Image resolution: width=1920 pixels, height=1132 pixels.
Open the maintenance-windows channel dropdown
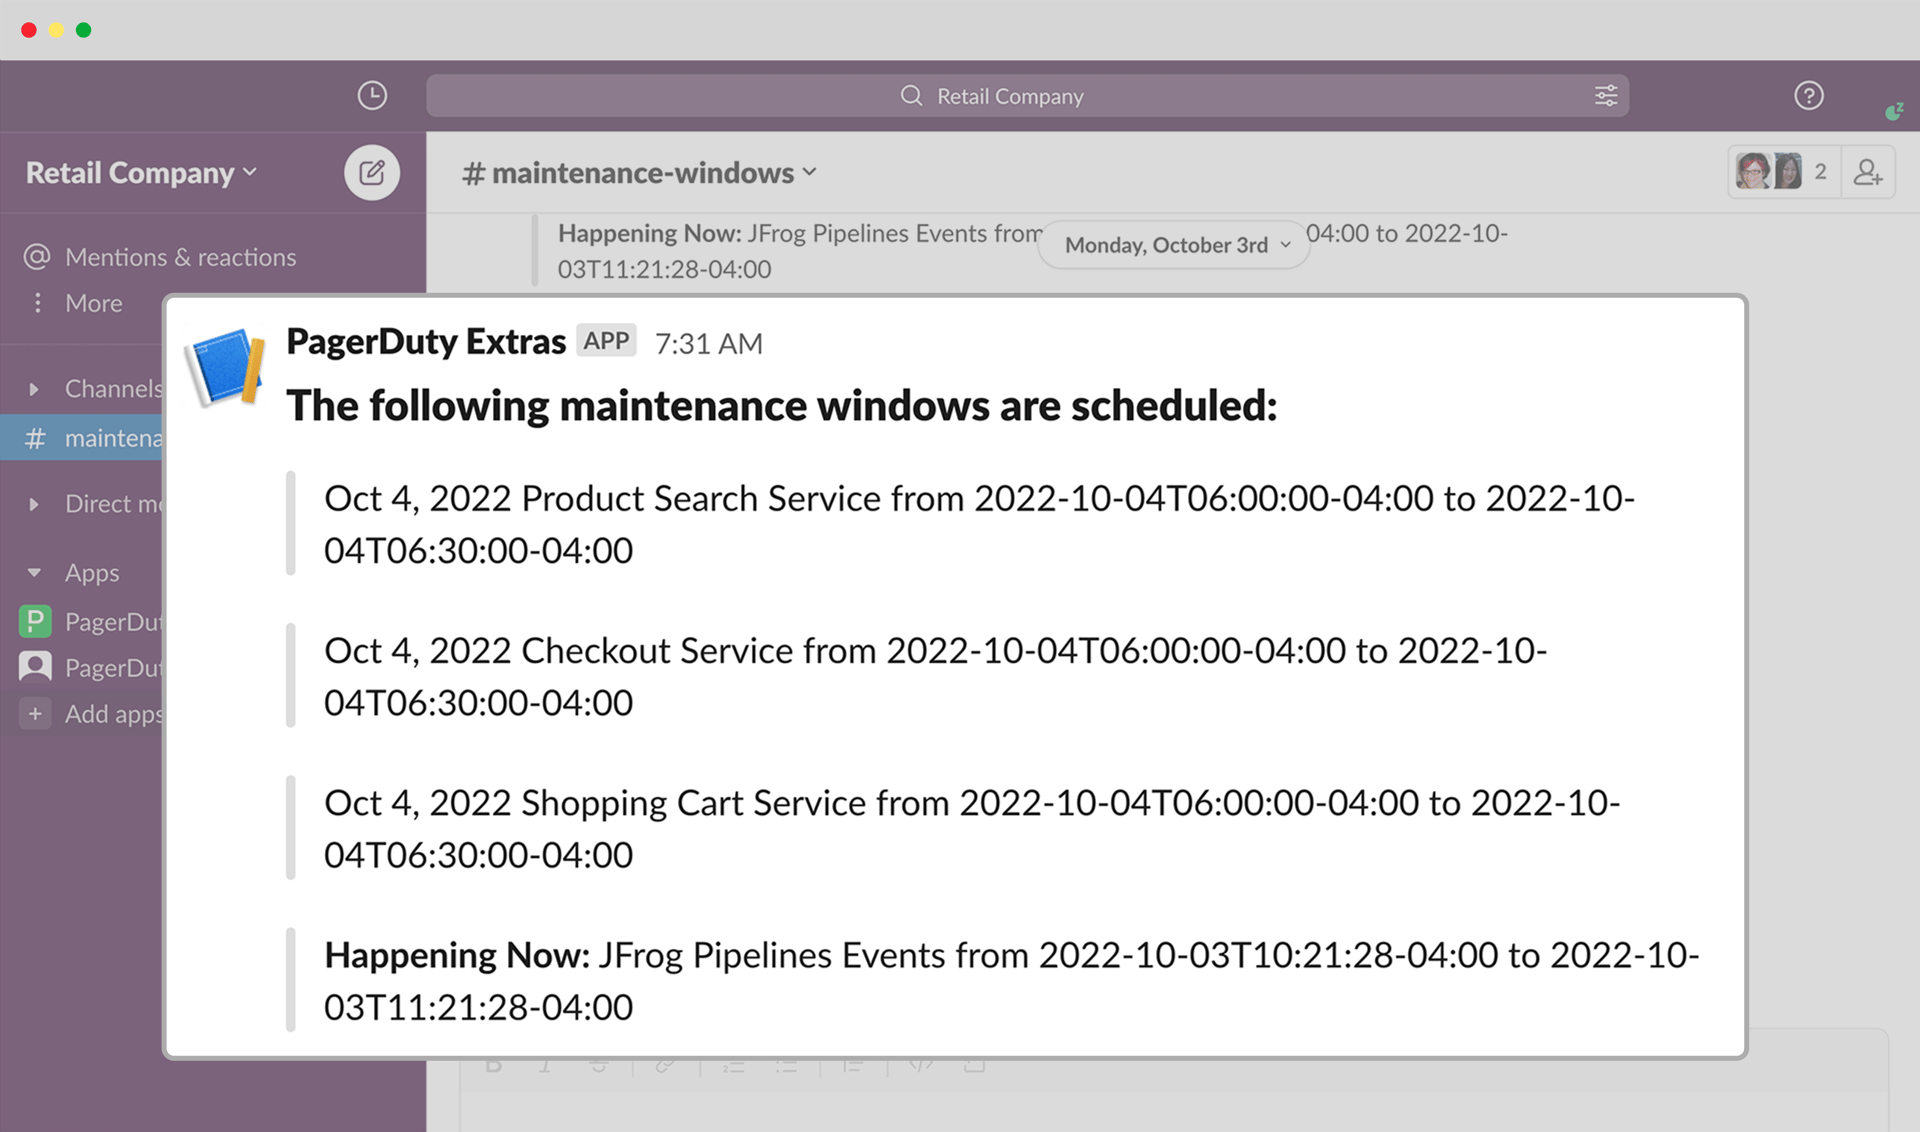[640, 173]
